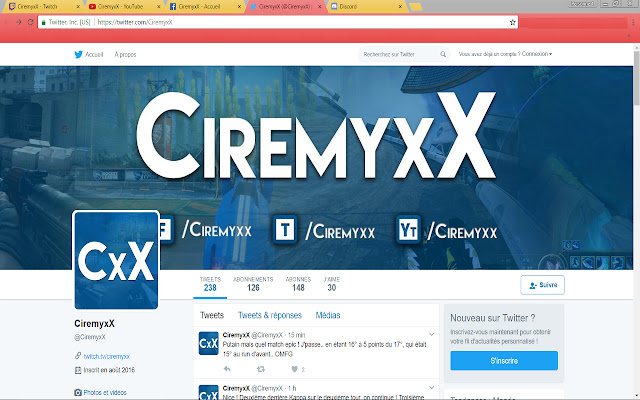Go forward in browser history
This screenshot has width=640, height=400.
click(x=18, y=22)
